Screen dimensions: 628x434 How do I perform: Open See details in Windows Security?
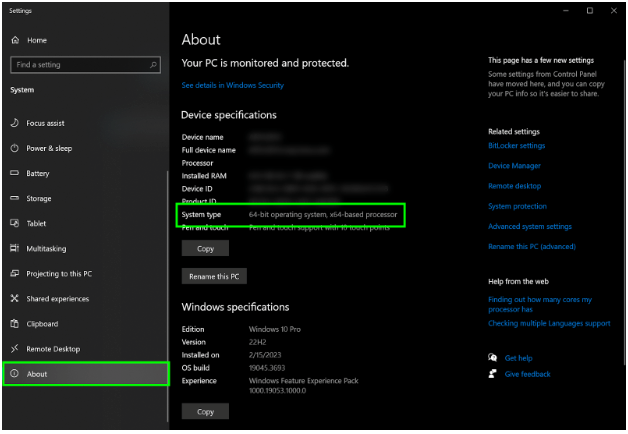pos(233,85)
